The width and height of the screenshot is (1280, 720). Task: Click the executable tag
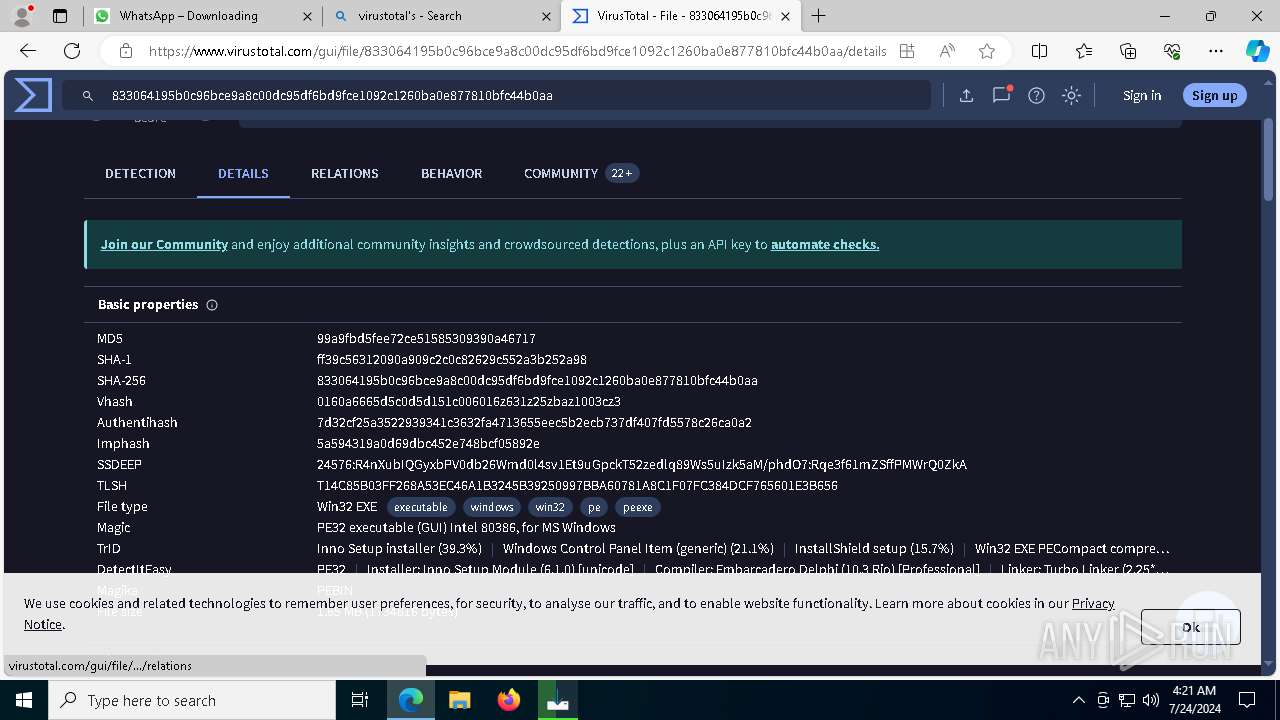coord(421,507)
